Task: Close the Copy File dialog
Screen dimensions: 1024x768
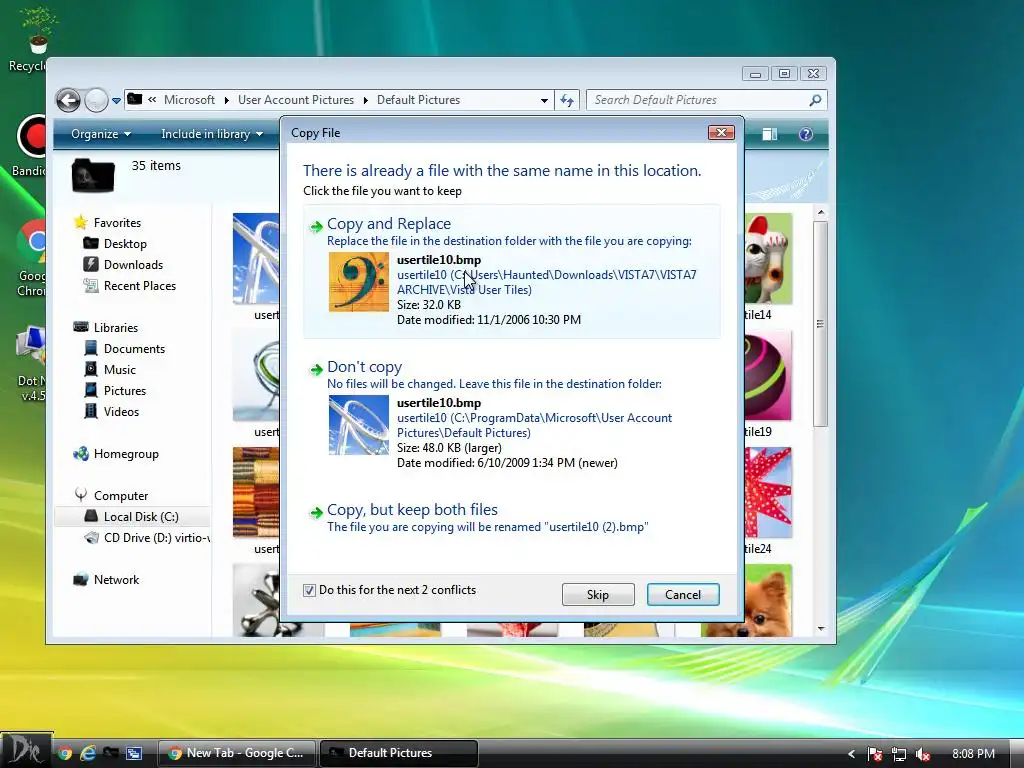Action: pos(722,133)
